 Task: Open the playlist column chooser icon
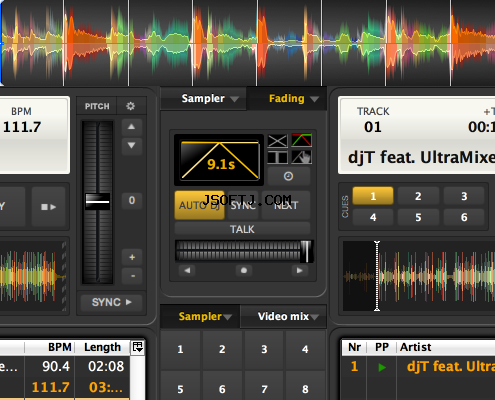point(138,347)
